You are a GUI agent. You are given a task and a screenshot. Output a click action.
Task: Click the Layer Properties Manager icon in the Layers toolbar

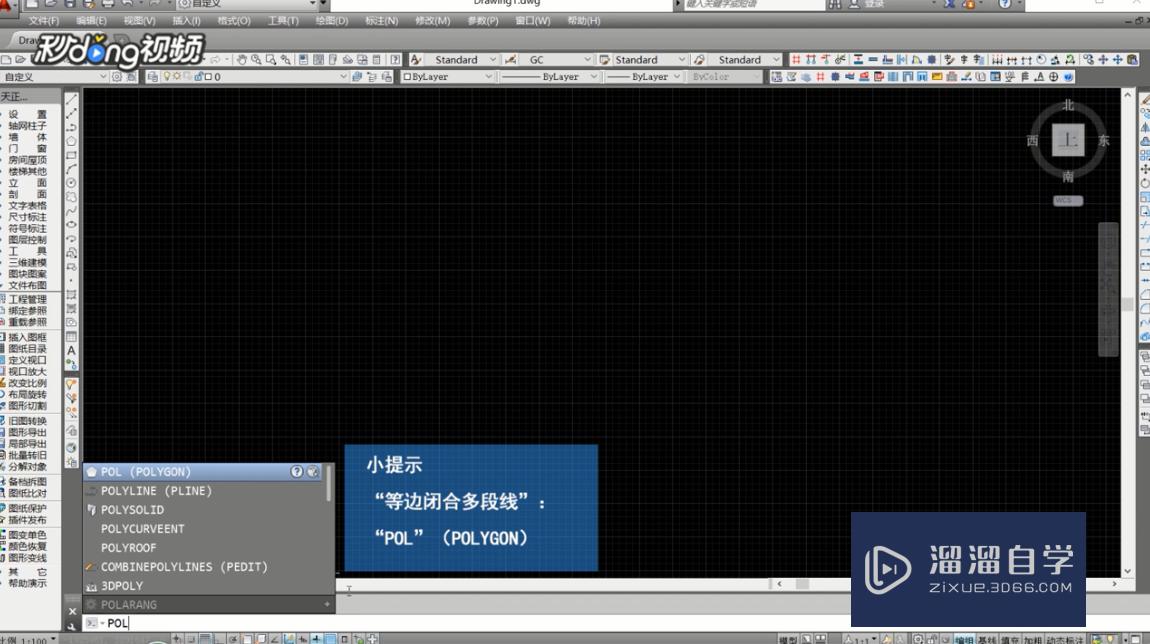click(152, 76)
